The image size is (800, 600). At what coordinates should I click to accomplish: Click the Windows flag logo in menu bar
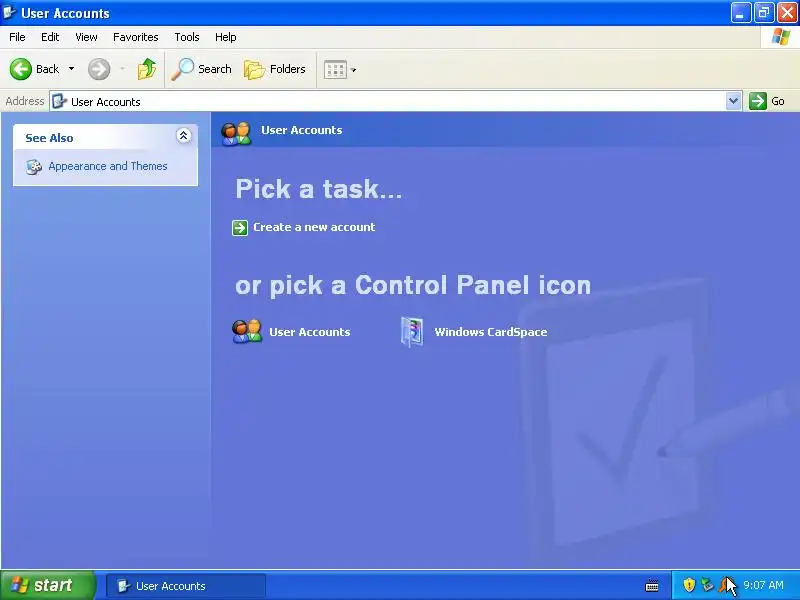781,37
